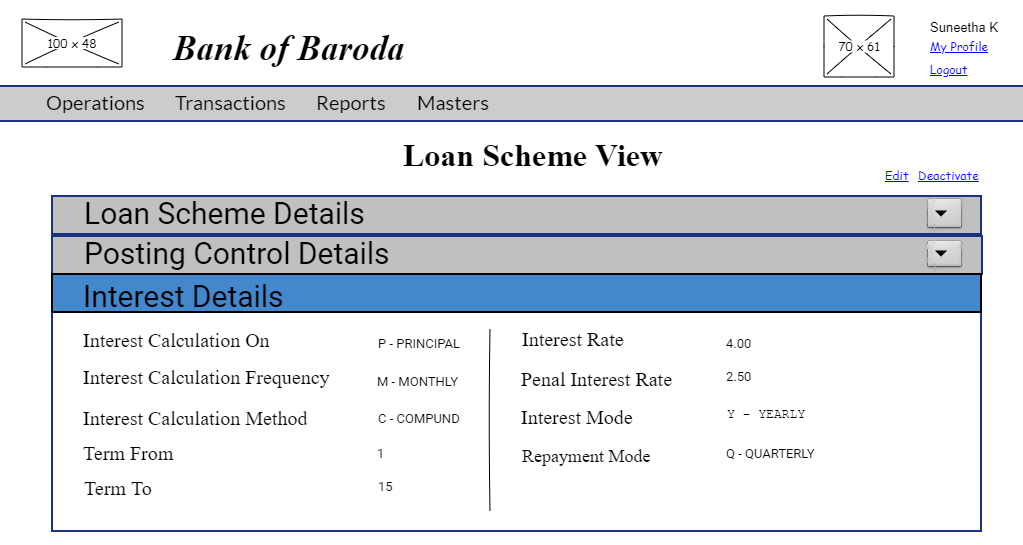Select the Term From value 1
This screenshot has height=545, width=1023.
[380, 453]
